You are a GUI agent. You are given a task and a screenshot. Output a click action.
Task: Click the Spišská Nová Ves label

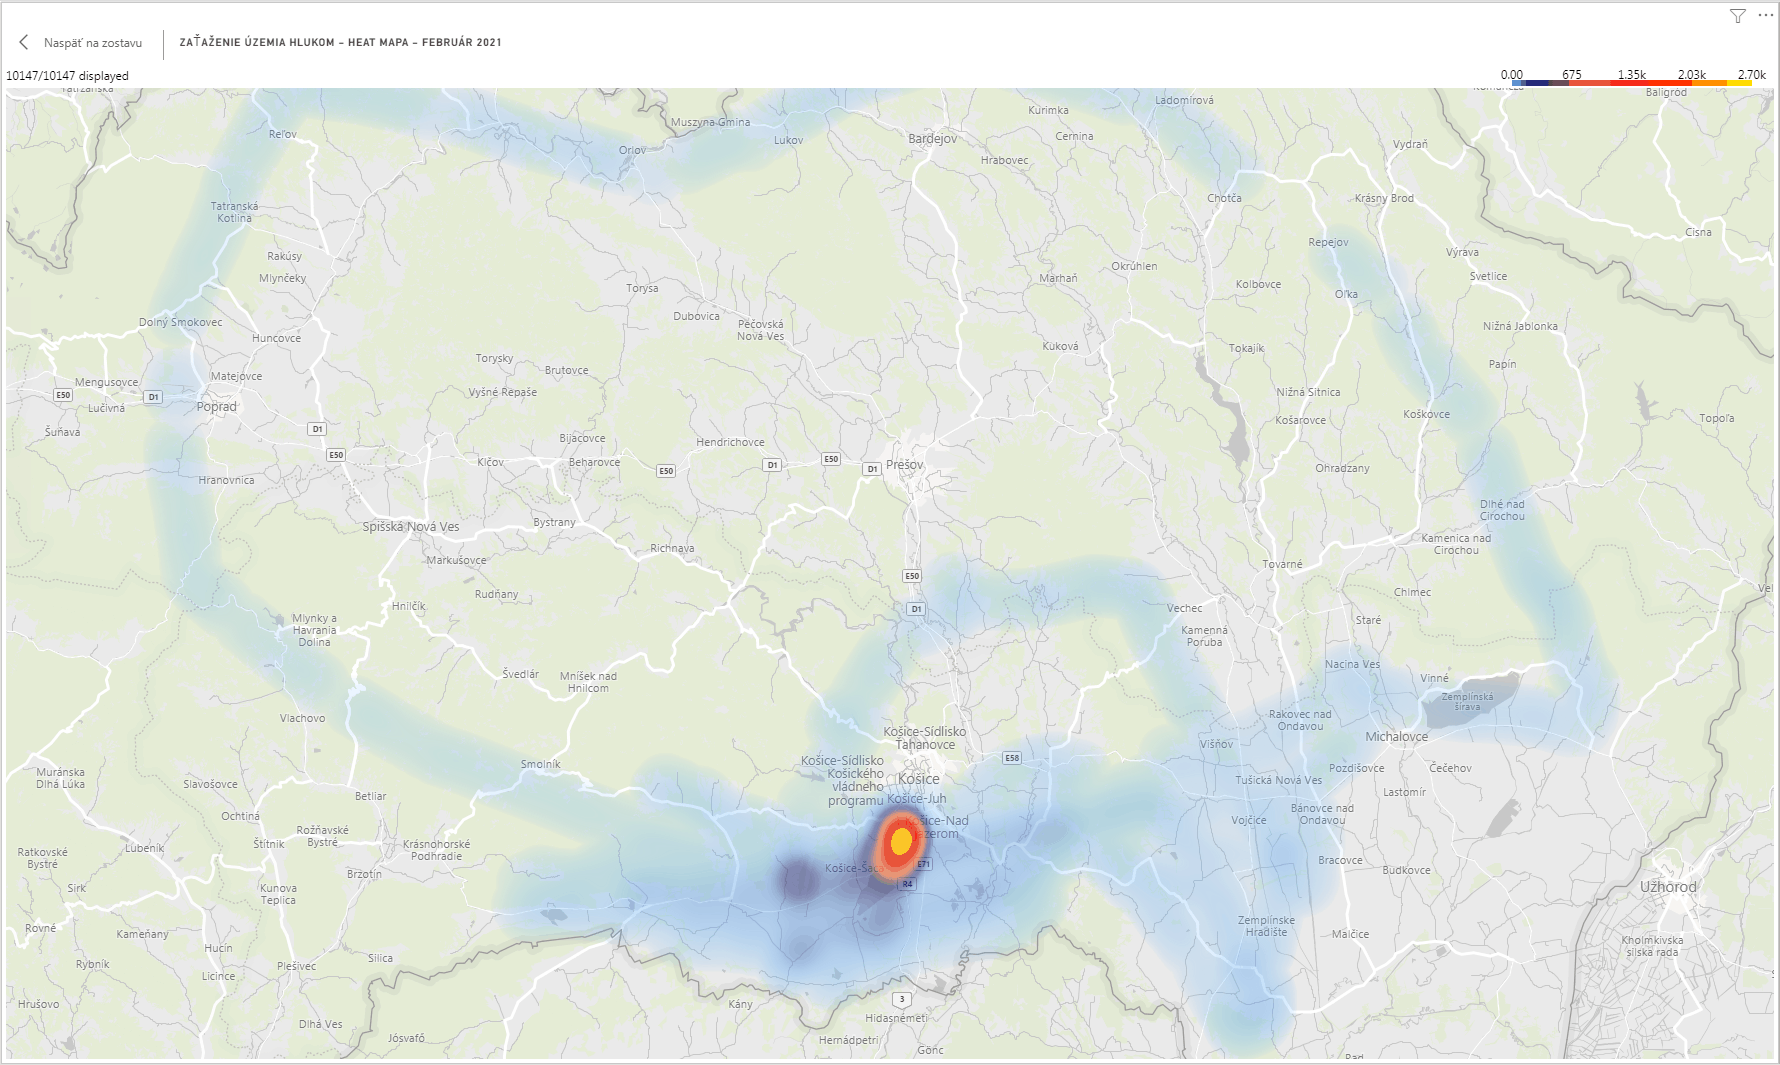[x=411, y=527]
